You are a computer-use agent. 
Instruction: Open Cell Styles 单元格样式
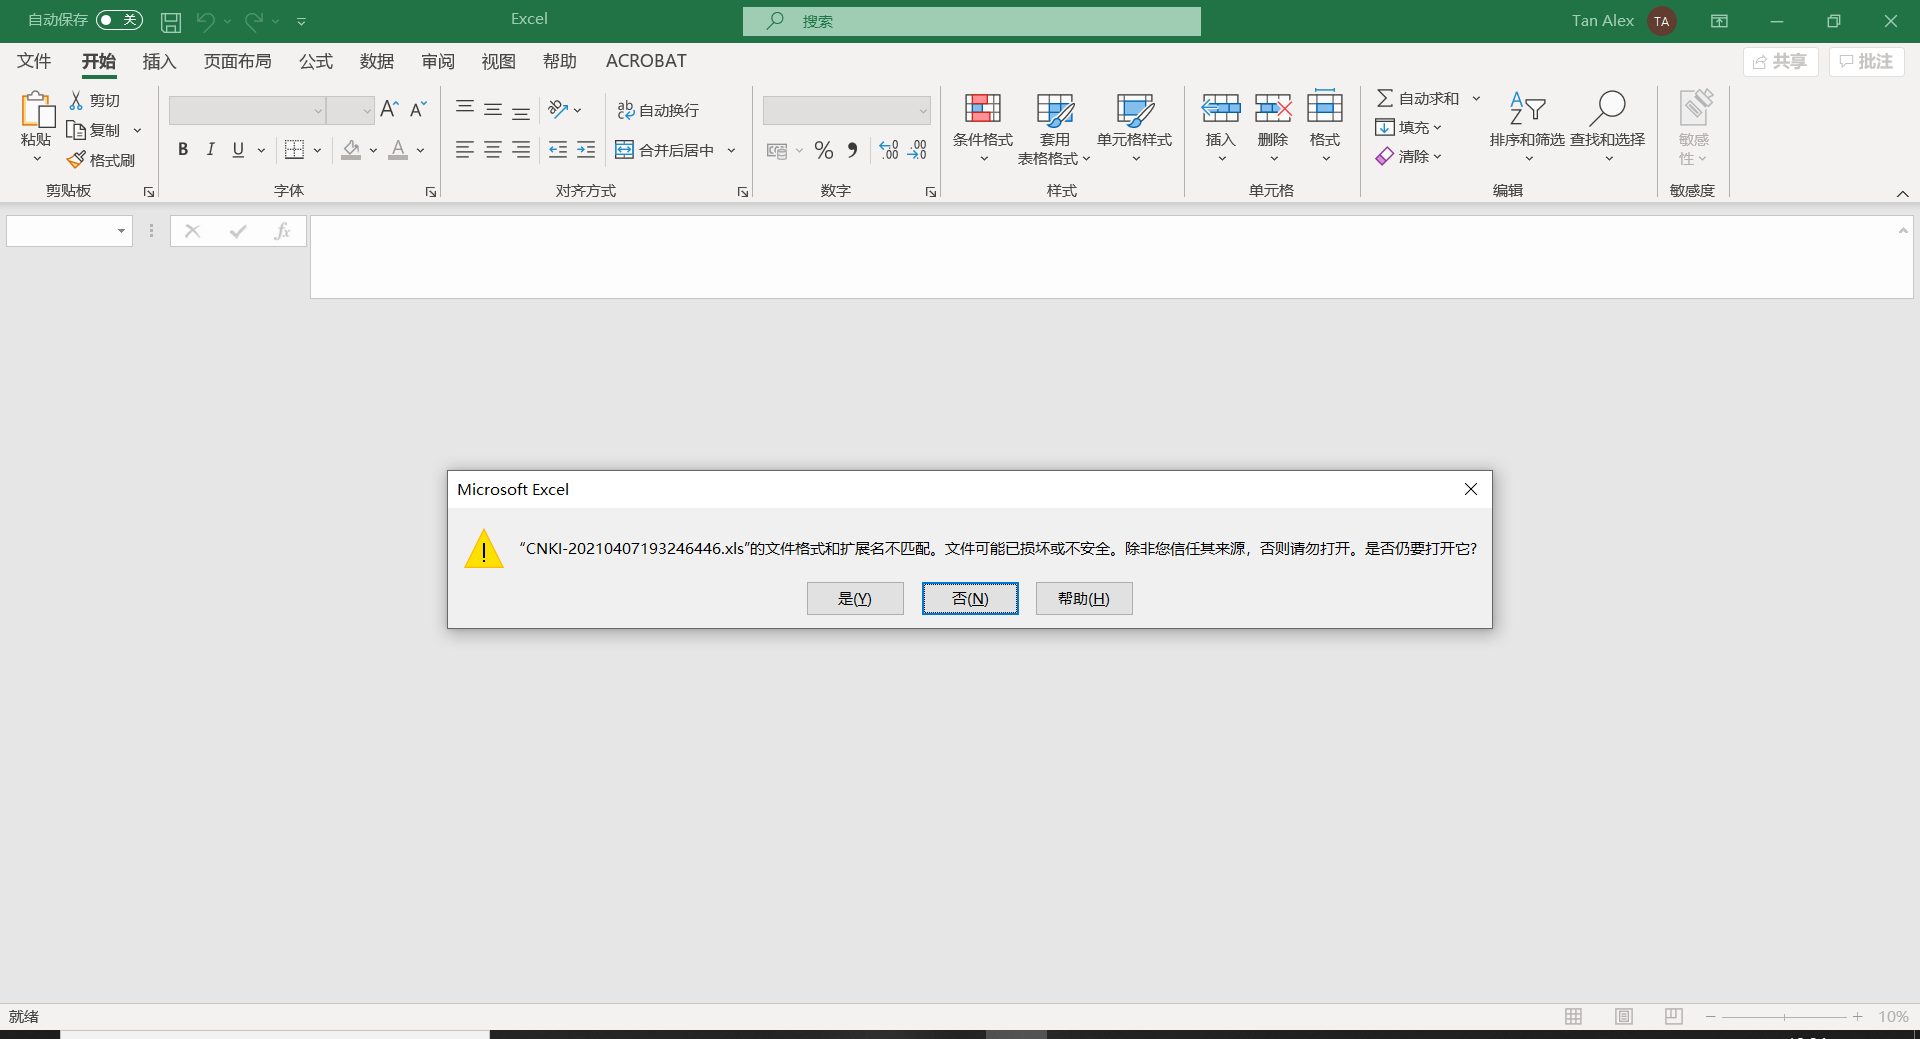click(x=1134, y=127)
